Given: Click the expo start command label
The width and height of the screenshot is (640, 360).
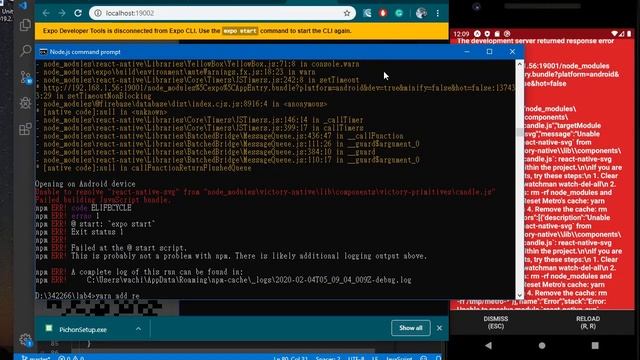Looking at the screenshot, I should [240, 31].
